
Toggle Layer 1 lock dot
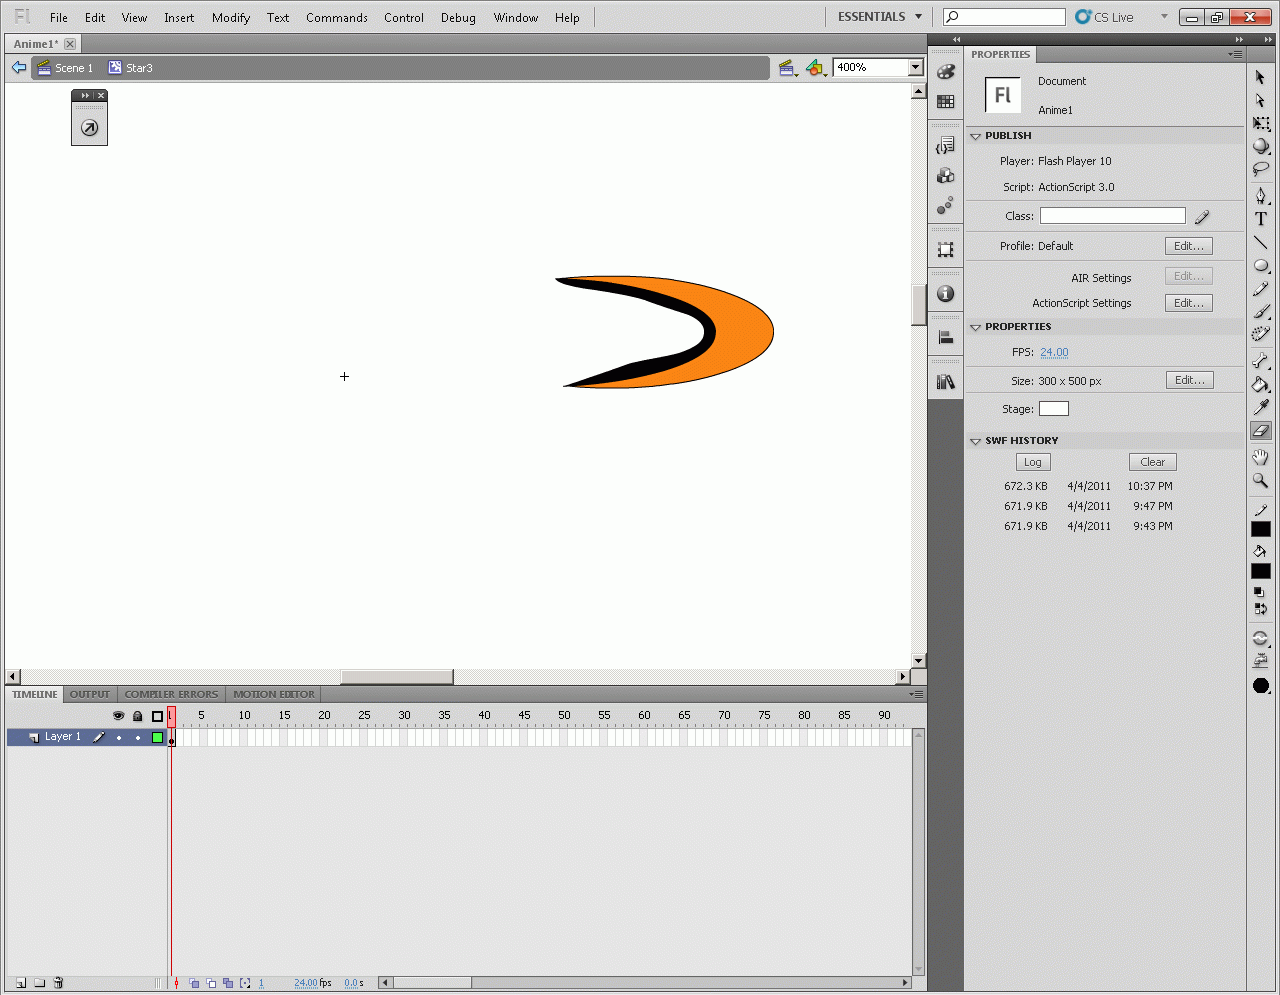tap(138, 738)
